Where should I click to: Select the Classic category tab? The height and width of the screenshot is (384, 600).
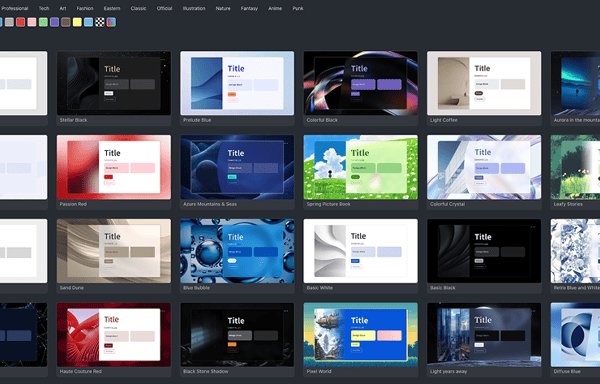[138, 8]
